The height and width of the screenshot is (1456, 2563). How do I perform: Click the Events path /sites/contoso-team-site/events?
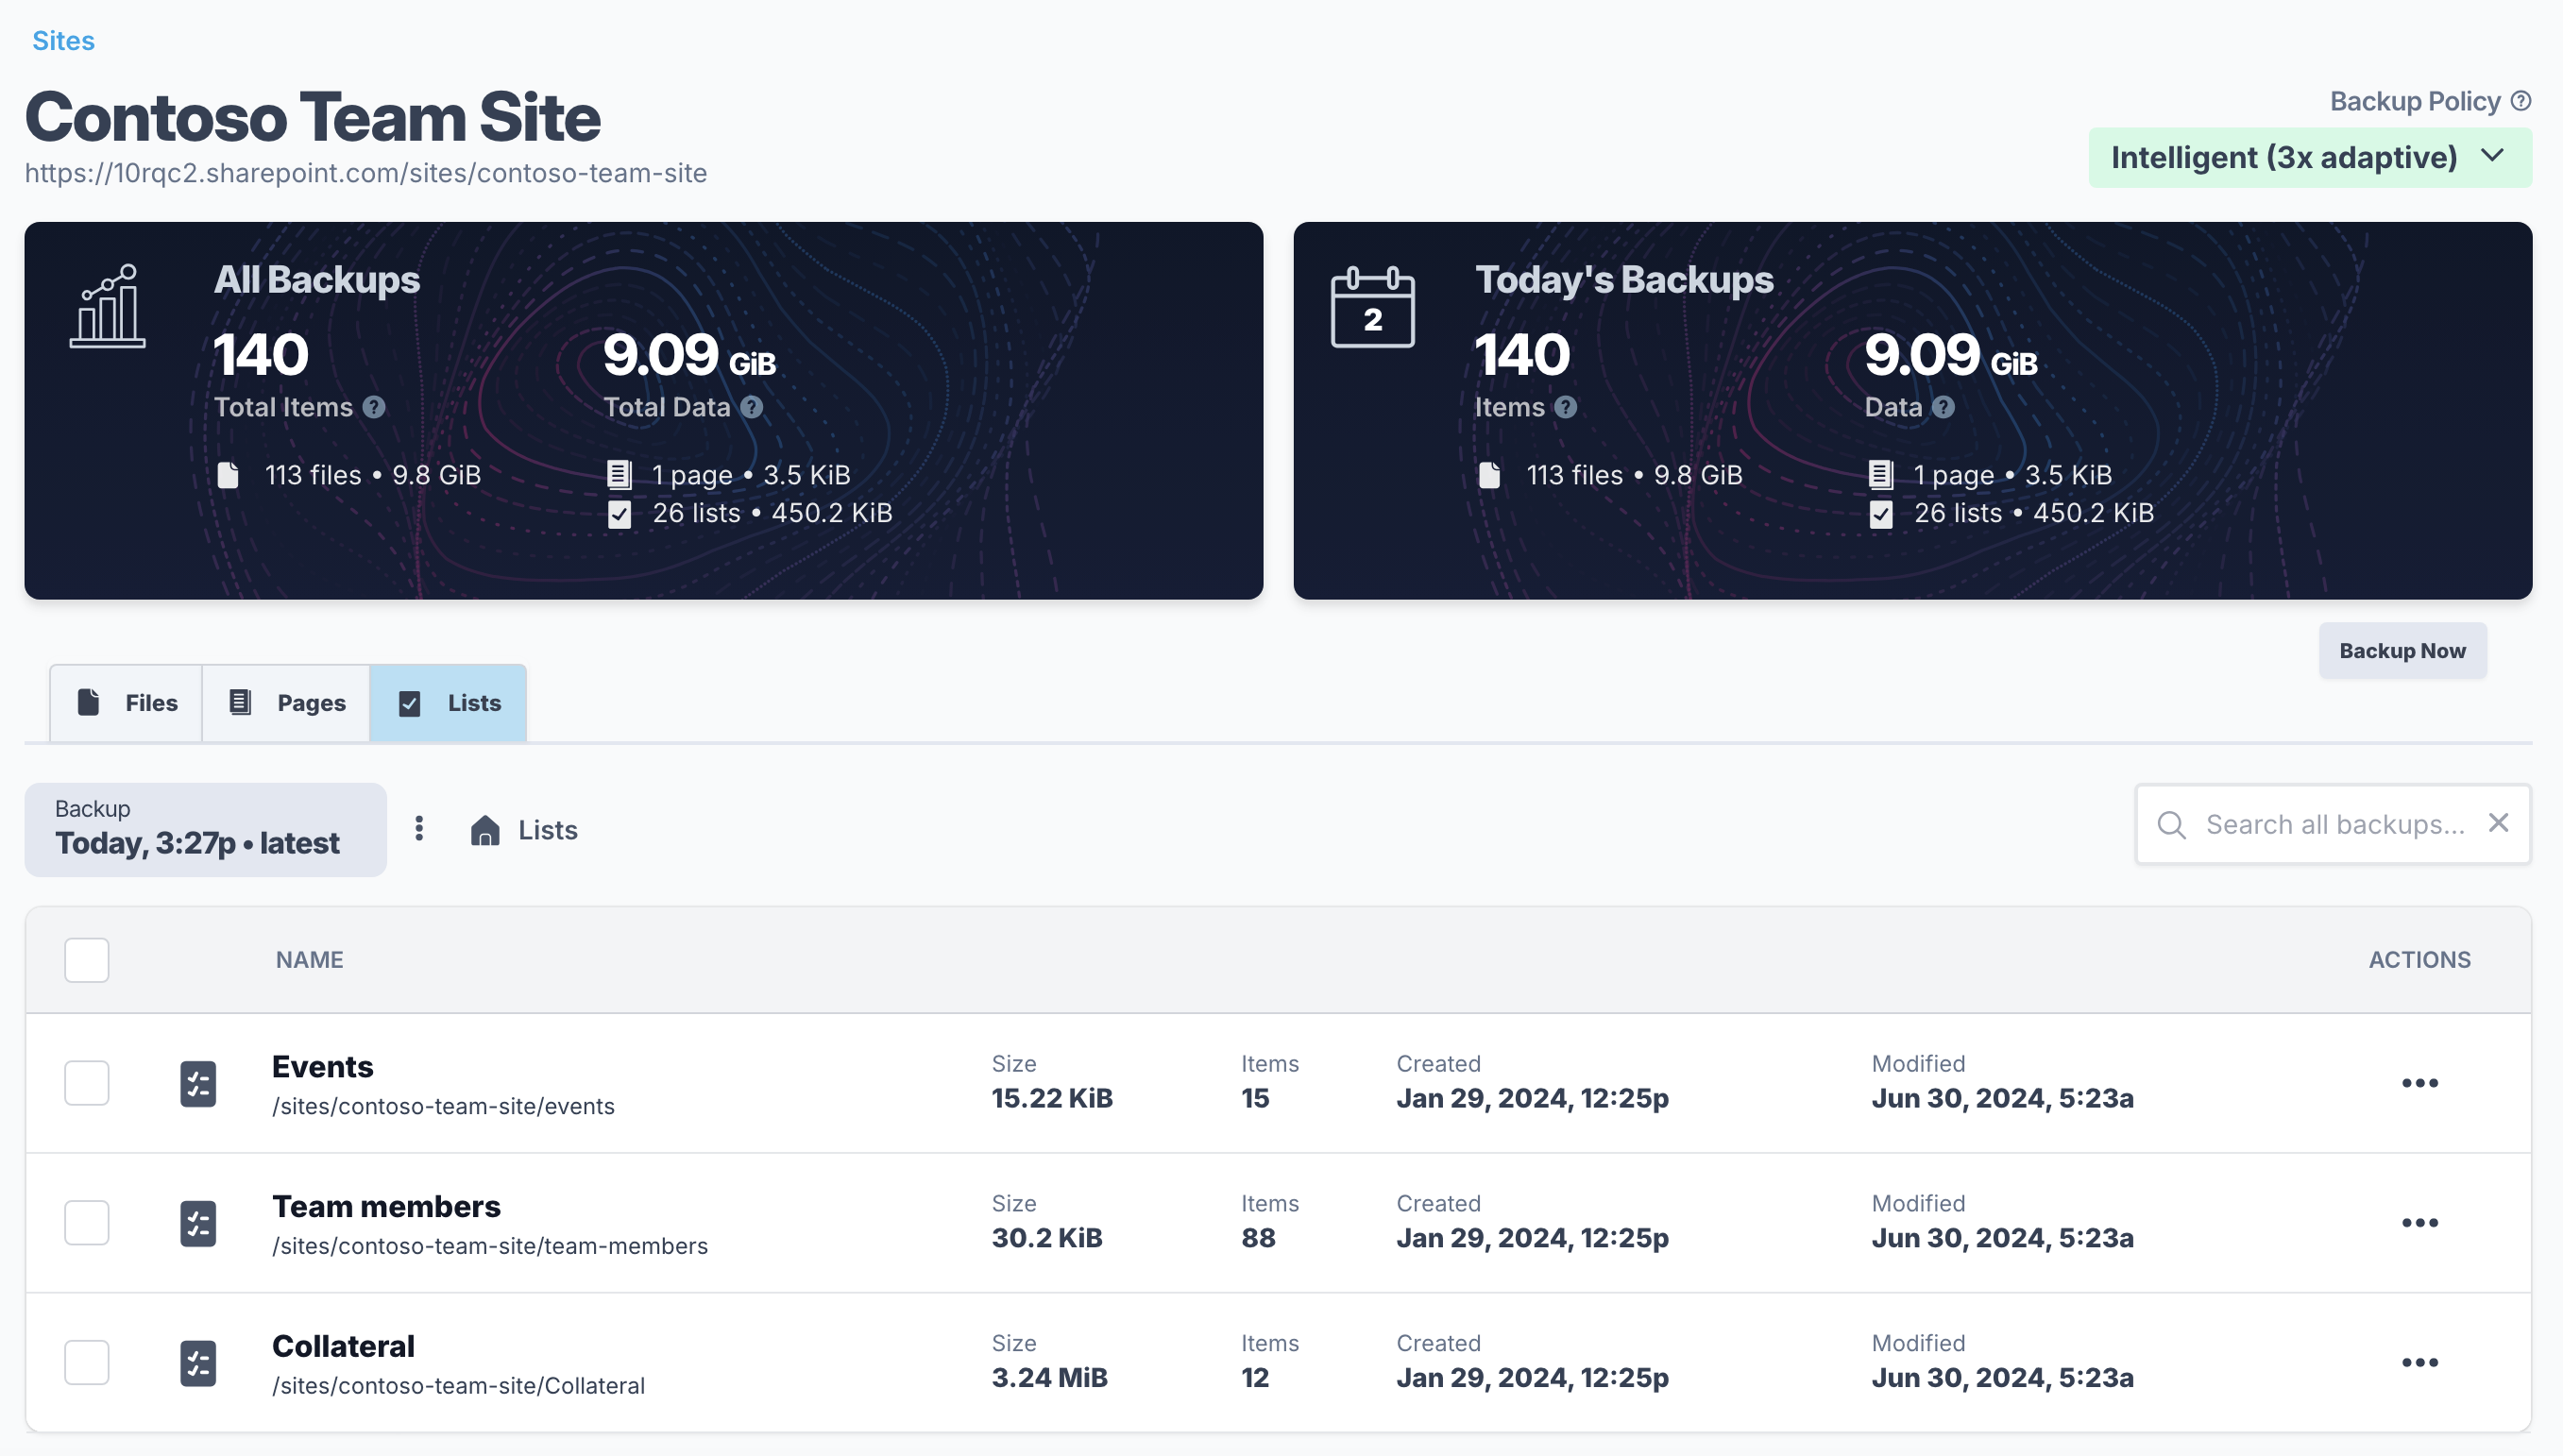pyautogui.click(x=443, y=1107)
